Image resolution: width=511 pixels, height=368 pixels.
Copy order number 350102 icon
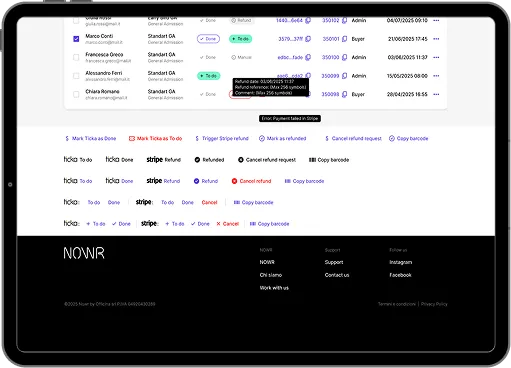click(x=345, y=20)
